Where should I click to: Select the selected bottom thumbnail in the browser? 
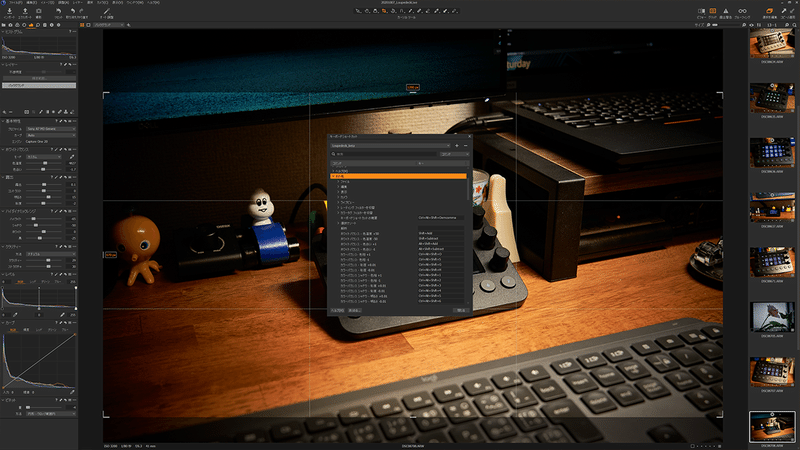coord(772,427)
